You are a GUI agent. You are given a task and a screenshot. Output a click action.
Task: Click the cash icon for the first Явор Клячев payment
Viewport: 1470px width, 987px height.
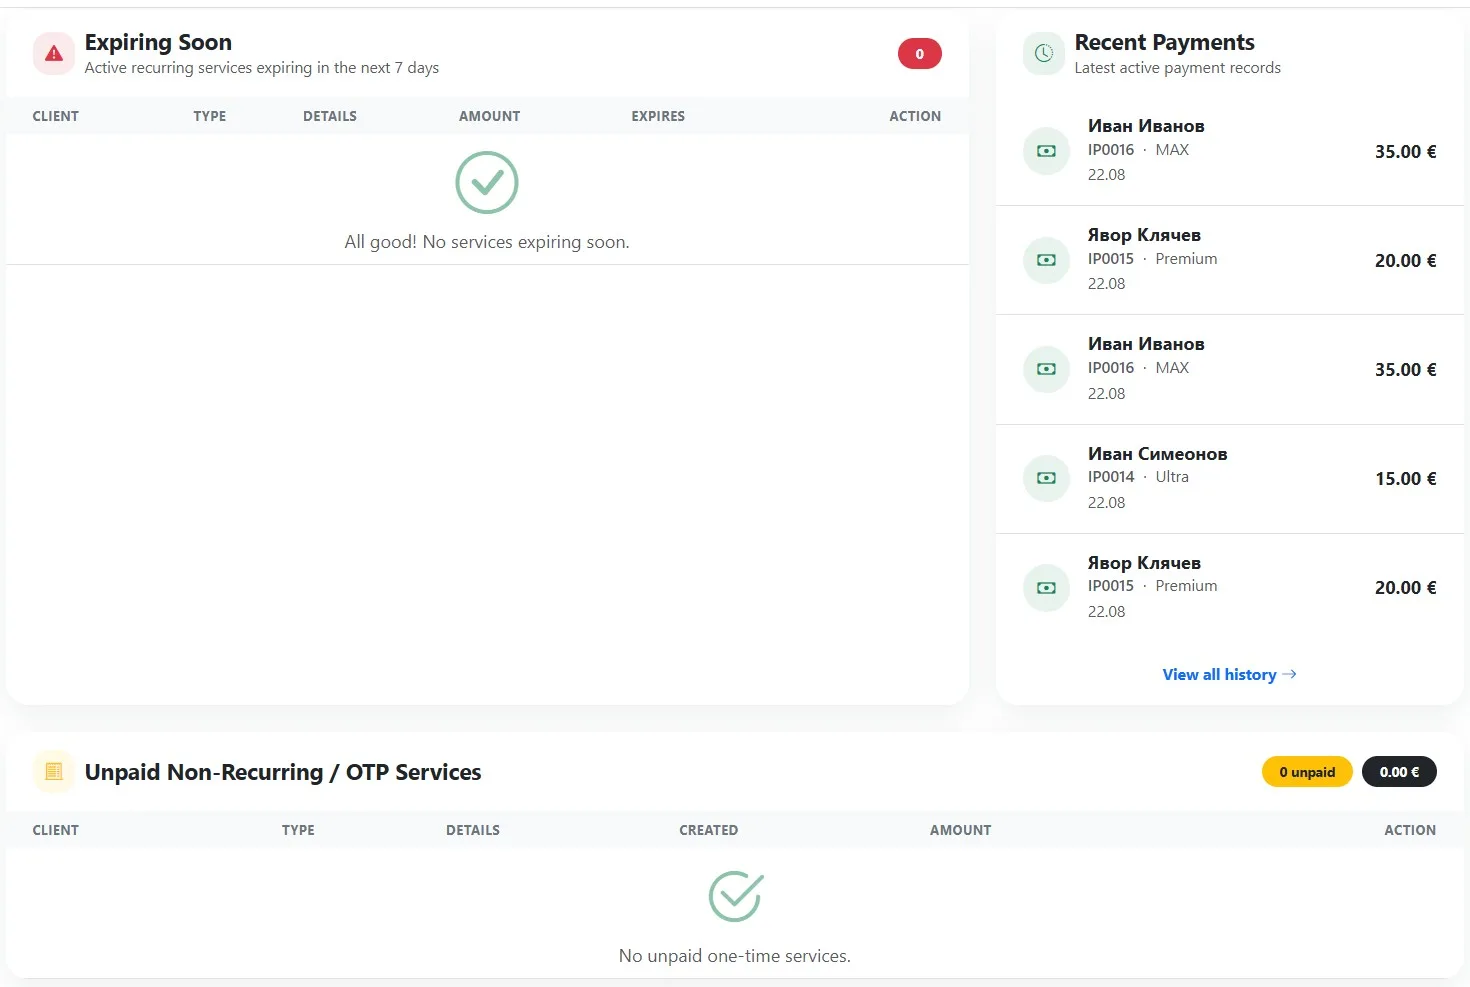coord(1046,260)
